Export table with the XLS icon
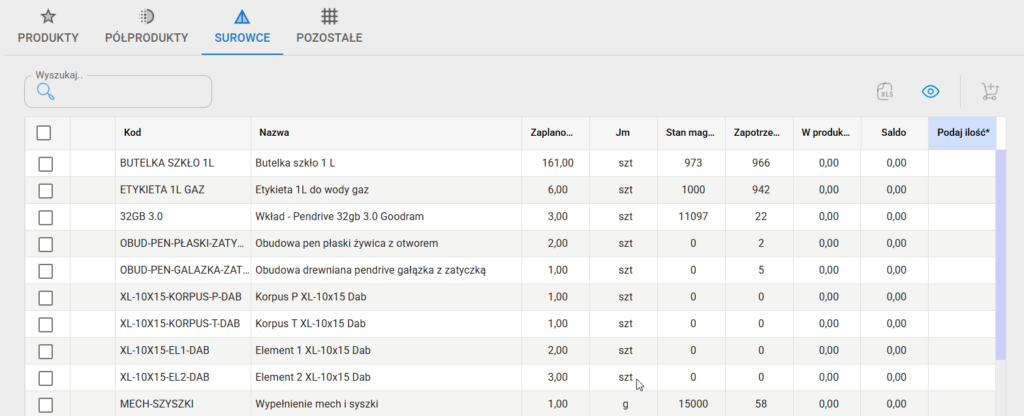1024x416 pixels. 885,92
